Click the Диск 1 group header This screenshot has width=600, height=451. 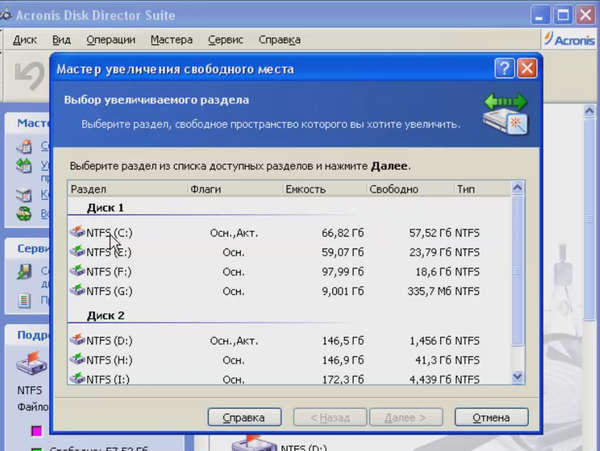coord(105,208)
